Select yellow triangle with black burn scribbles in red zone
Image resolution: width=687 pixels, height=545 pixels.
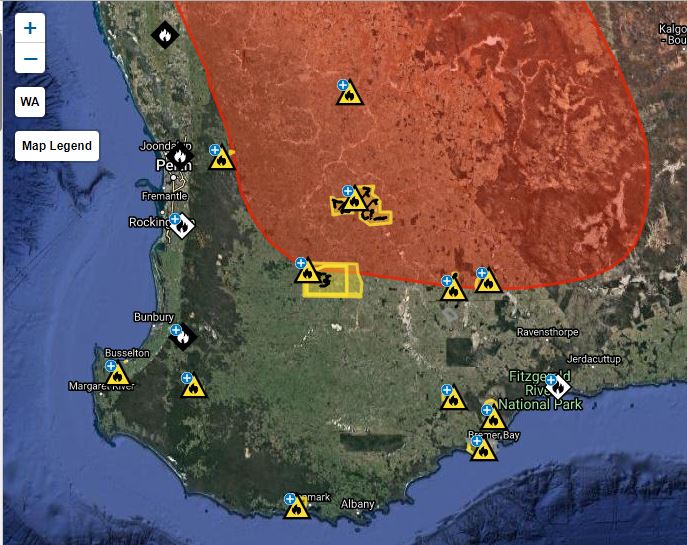pyautogui.click(x=356, y=200)
